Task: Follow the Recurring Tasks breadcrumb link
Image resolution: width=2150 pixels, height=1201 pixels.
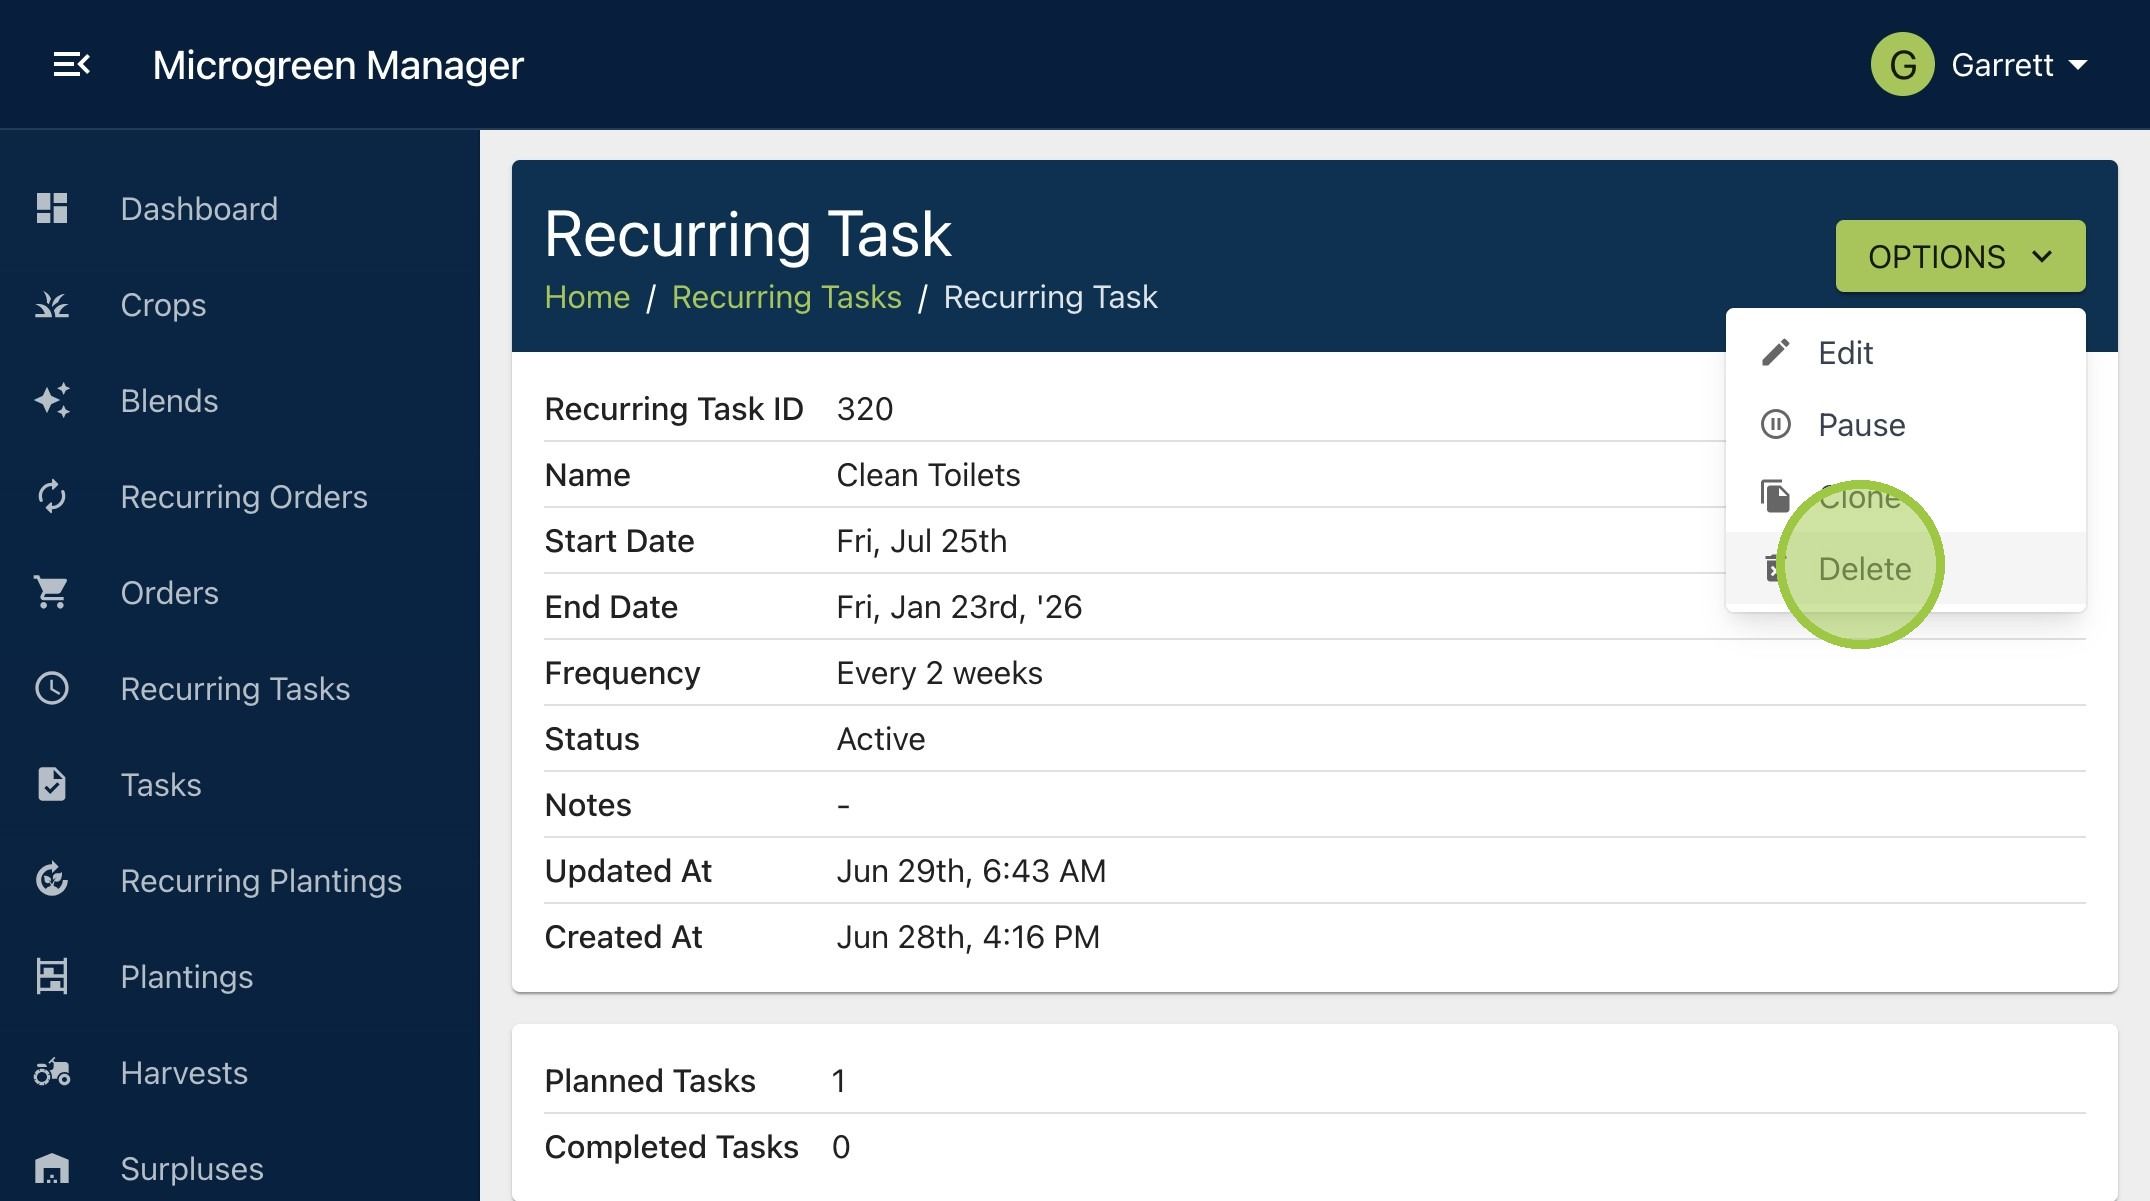Action: pos(786,297)
